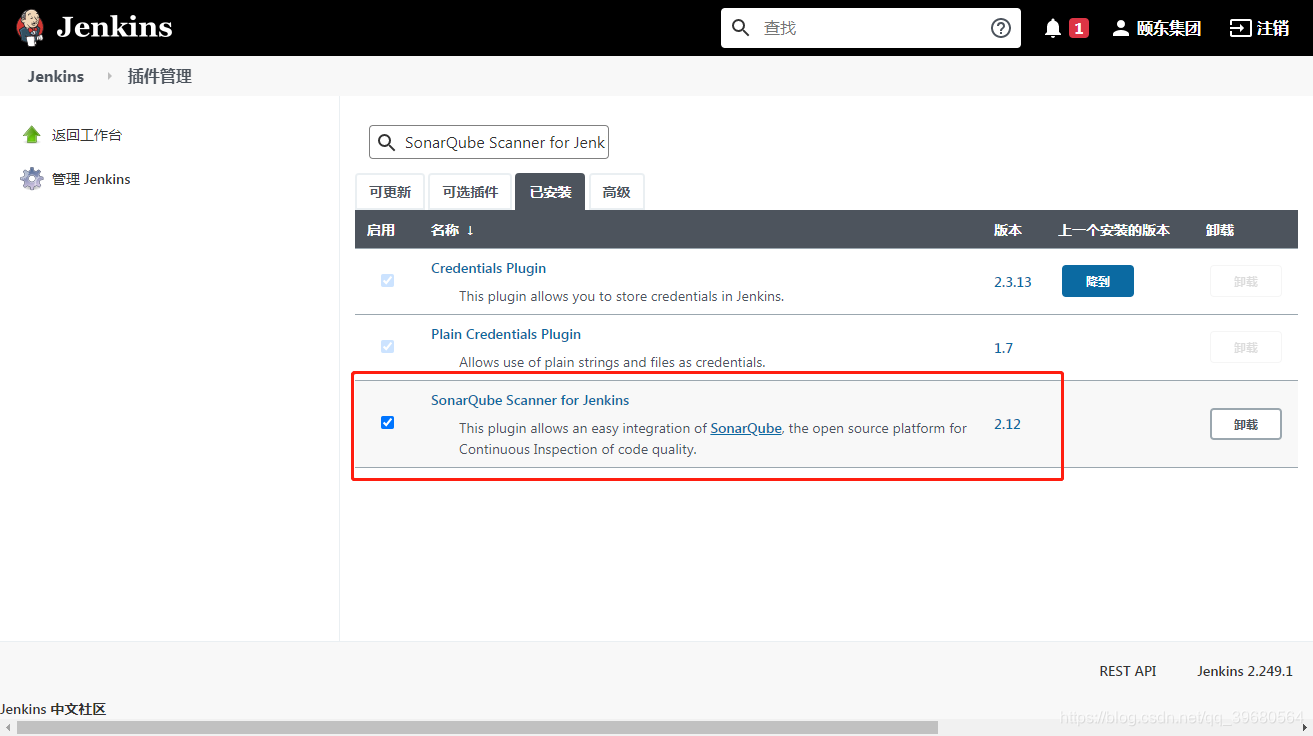Viewport: 1313px width, 736px height.
Task: Click 上一个安装的版本 column header
Action: [x=1114, y=230]
